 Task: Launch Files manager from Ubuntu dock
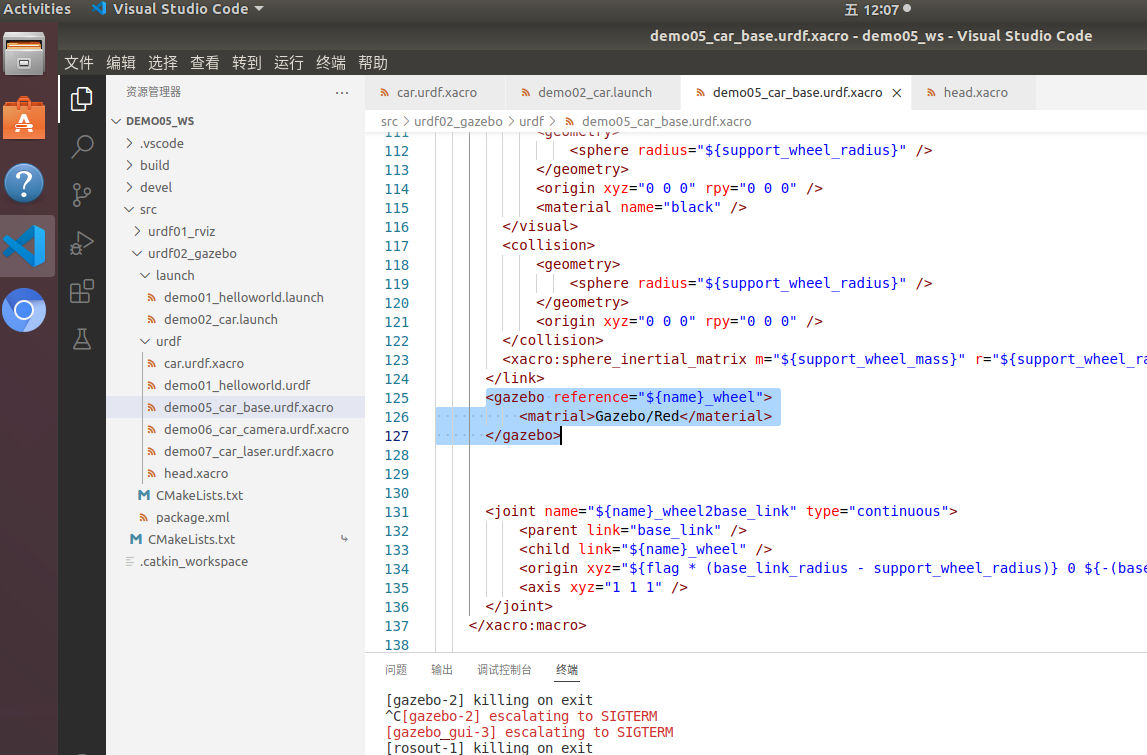pos(24,55)
